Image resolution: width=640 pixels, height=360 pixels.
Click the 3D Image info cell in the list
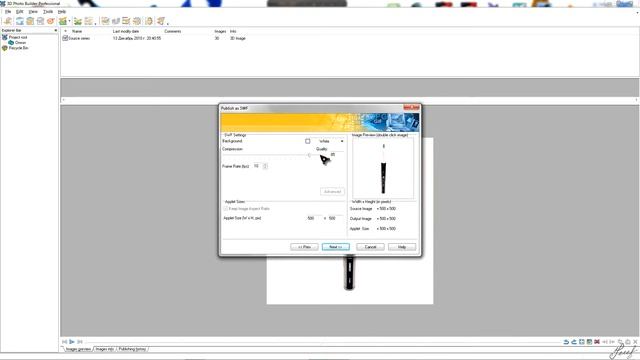[x=238, y=38]
